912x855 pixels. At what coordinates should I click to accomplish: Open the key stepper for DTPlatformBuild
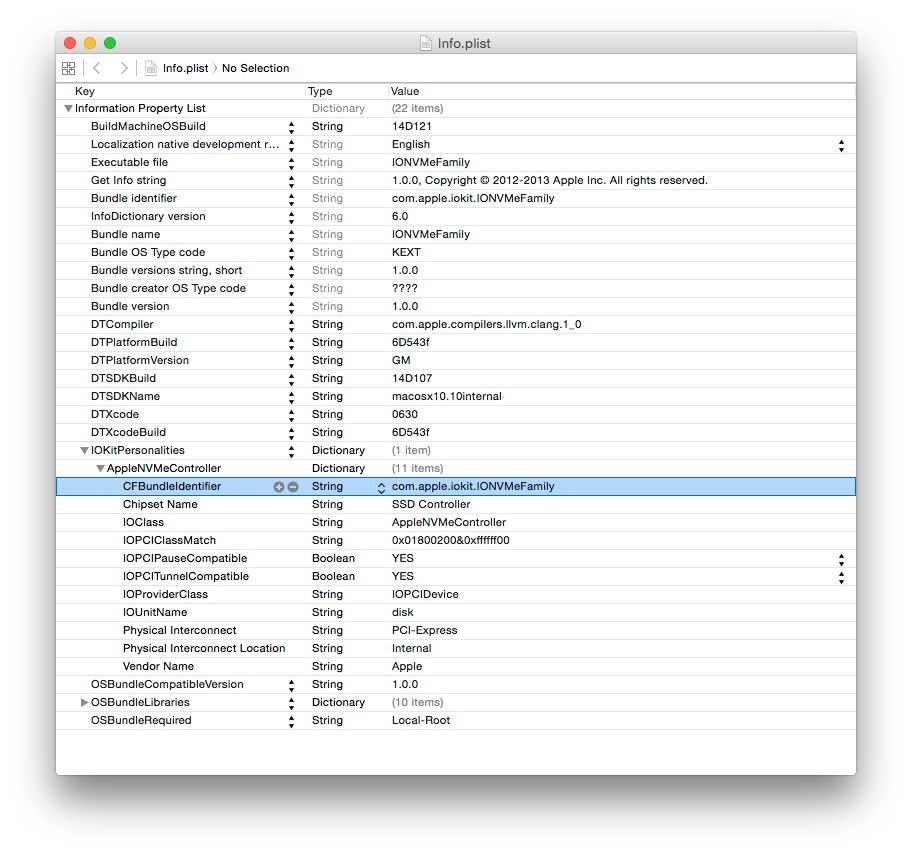pyautogui.click(x=291, y=344)
